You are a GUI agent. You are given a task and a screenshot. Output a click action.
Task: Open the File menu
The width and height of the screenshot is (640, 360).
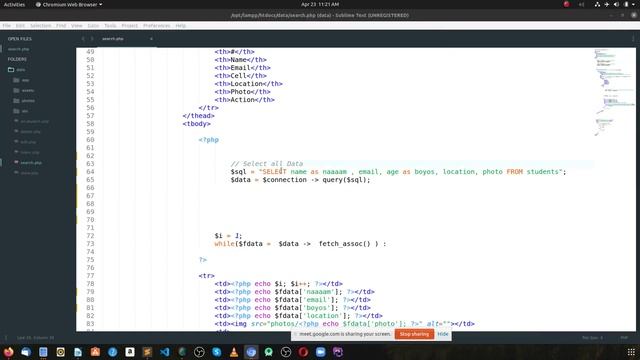[7, 25]
